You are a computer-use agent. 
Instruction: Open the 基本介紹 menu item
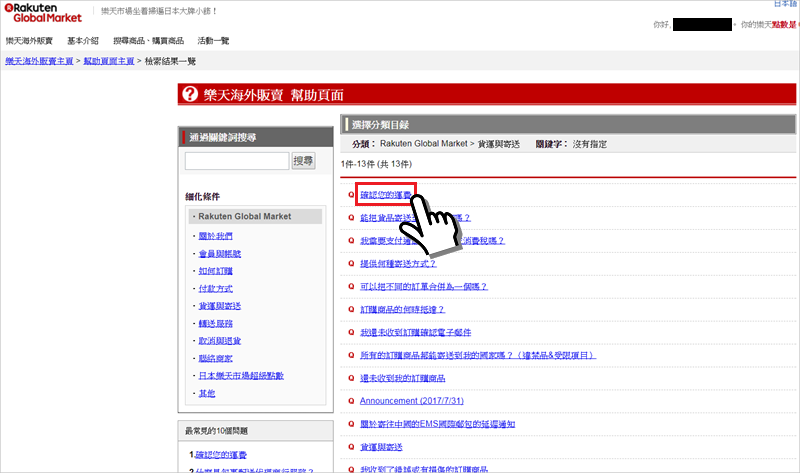pos(83,41)
